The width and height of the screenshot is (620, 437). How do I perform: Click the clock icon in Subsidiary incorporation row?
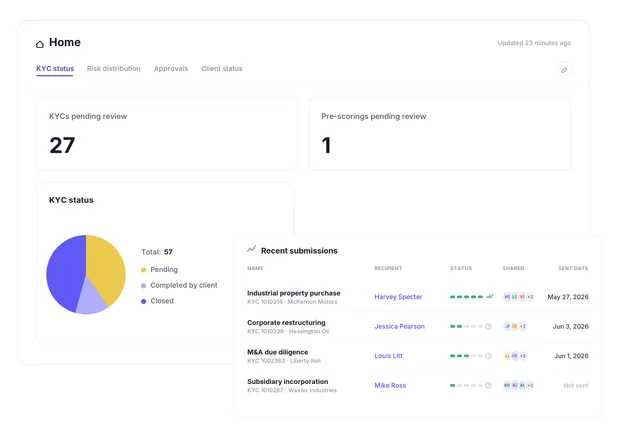[x=488, y=385]
